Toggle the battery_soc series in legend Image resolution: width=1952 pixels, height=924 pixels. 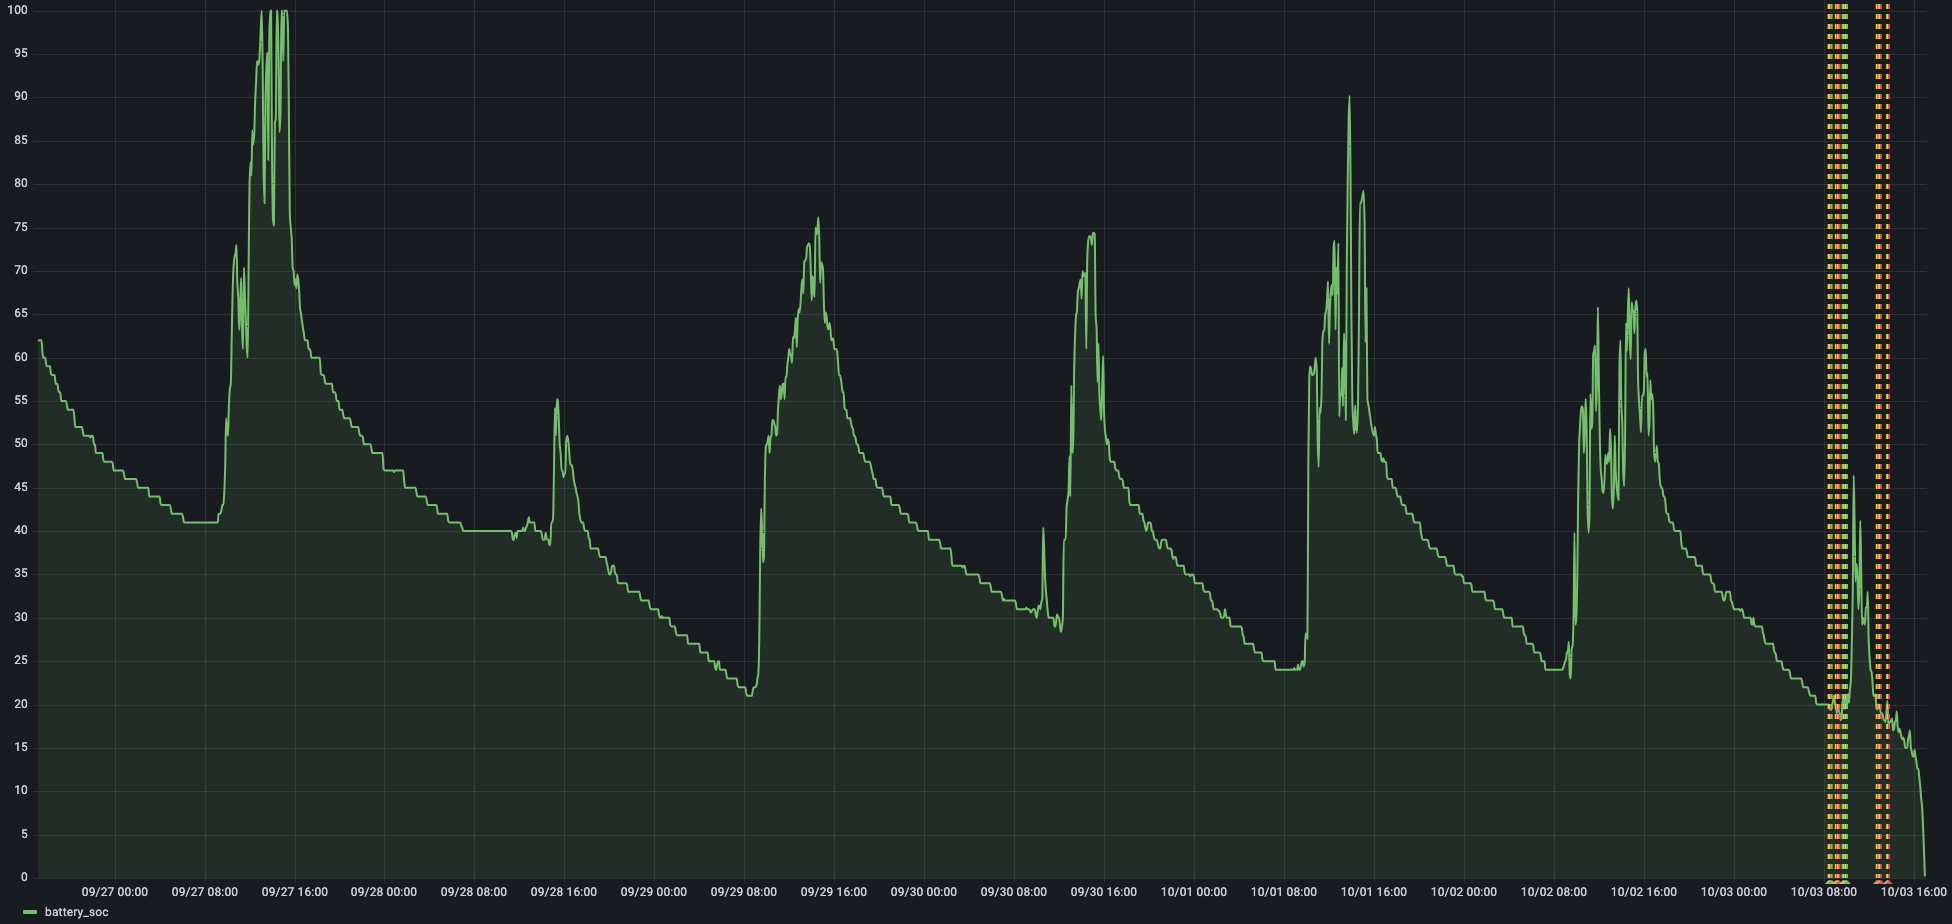[76, 912]
